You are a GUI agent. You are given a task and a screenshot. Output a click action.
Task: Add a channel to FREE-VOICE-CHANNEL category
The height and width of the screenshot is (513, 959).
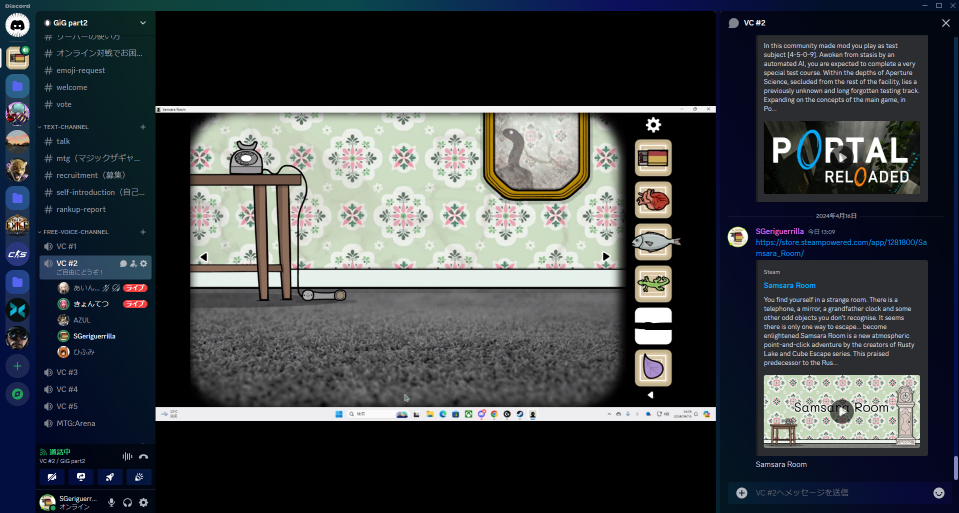[143, 232]
